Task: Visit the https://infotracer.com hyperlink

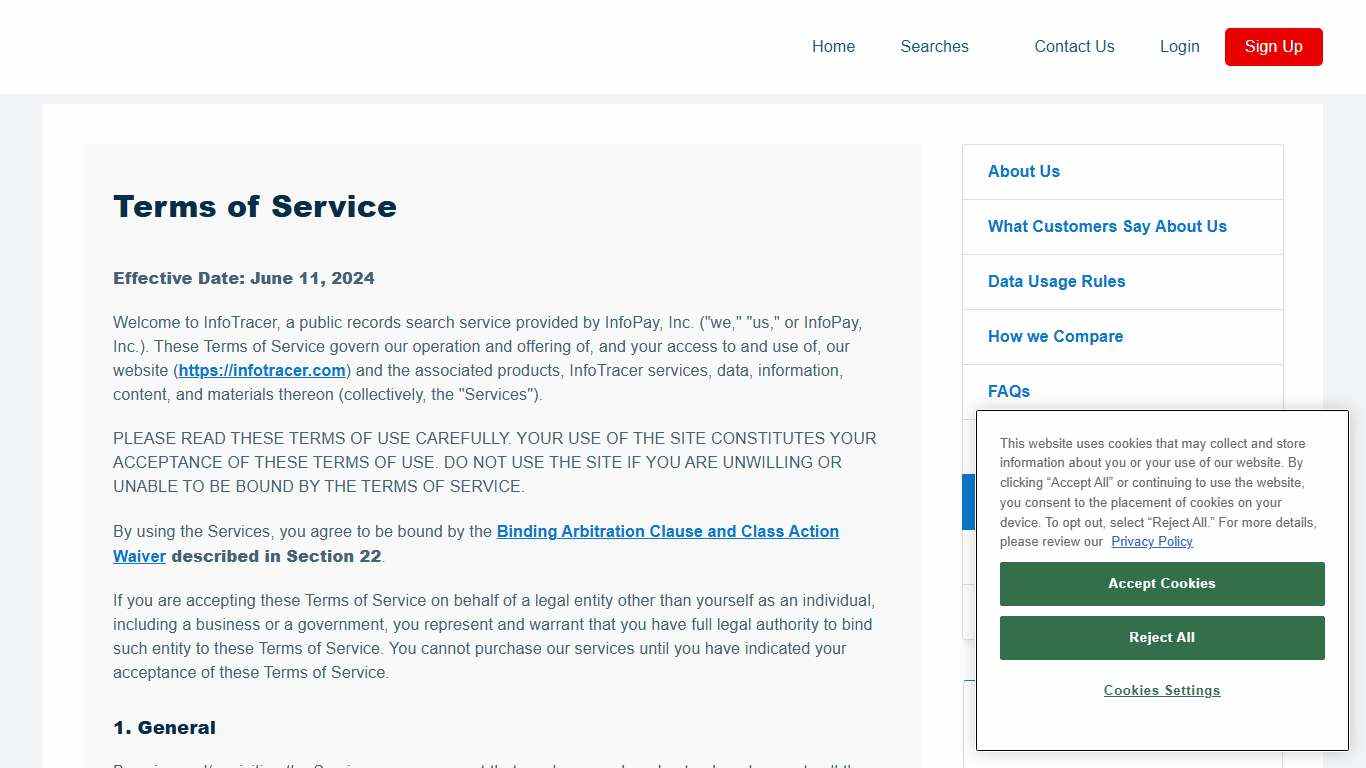Action: (262, 370)
